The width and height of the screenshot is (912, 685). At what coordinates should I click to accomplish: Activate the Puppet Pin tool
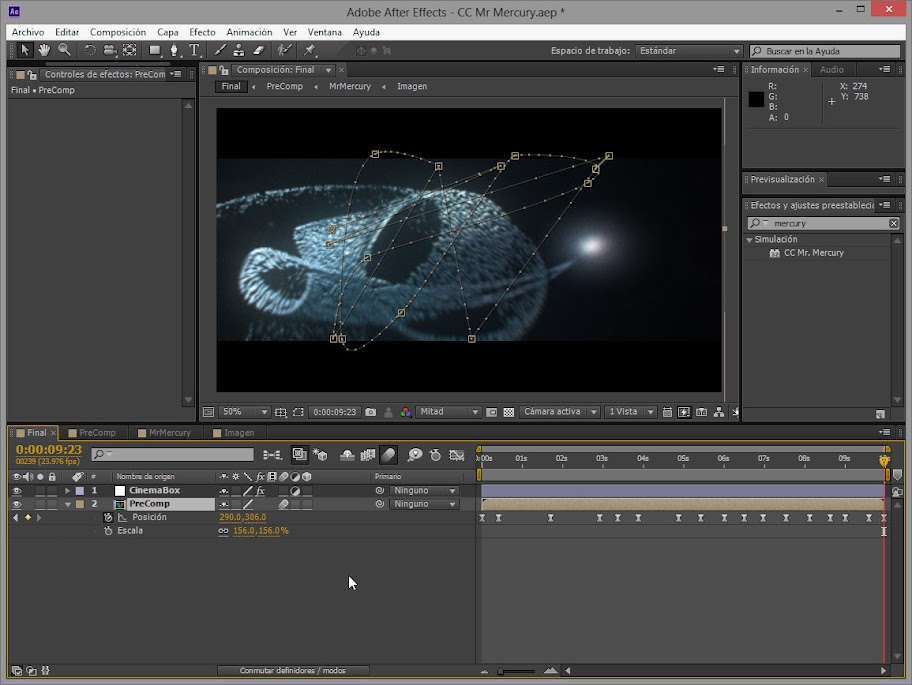click(310, 50)
